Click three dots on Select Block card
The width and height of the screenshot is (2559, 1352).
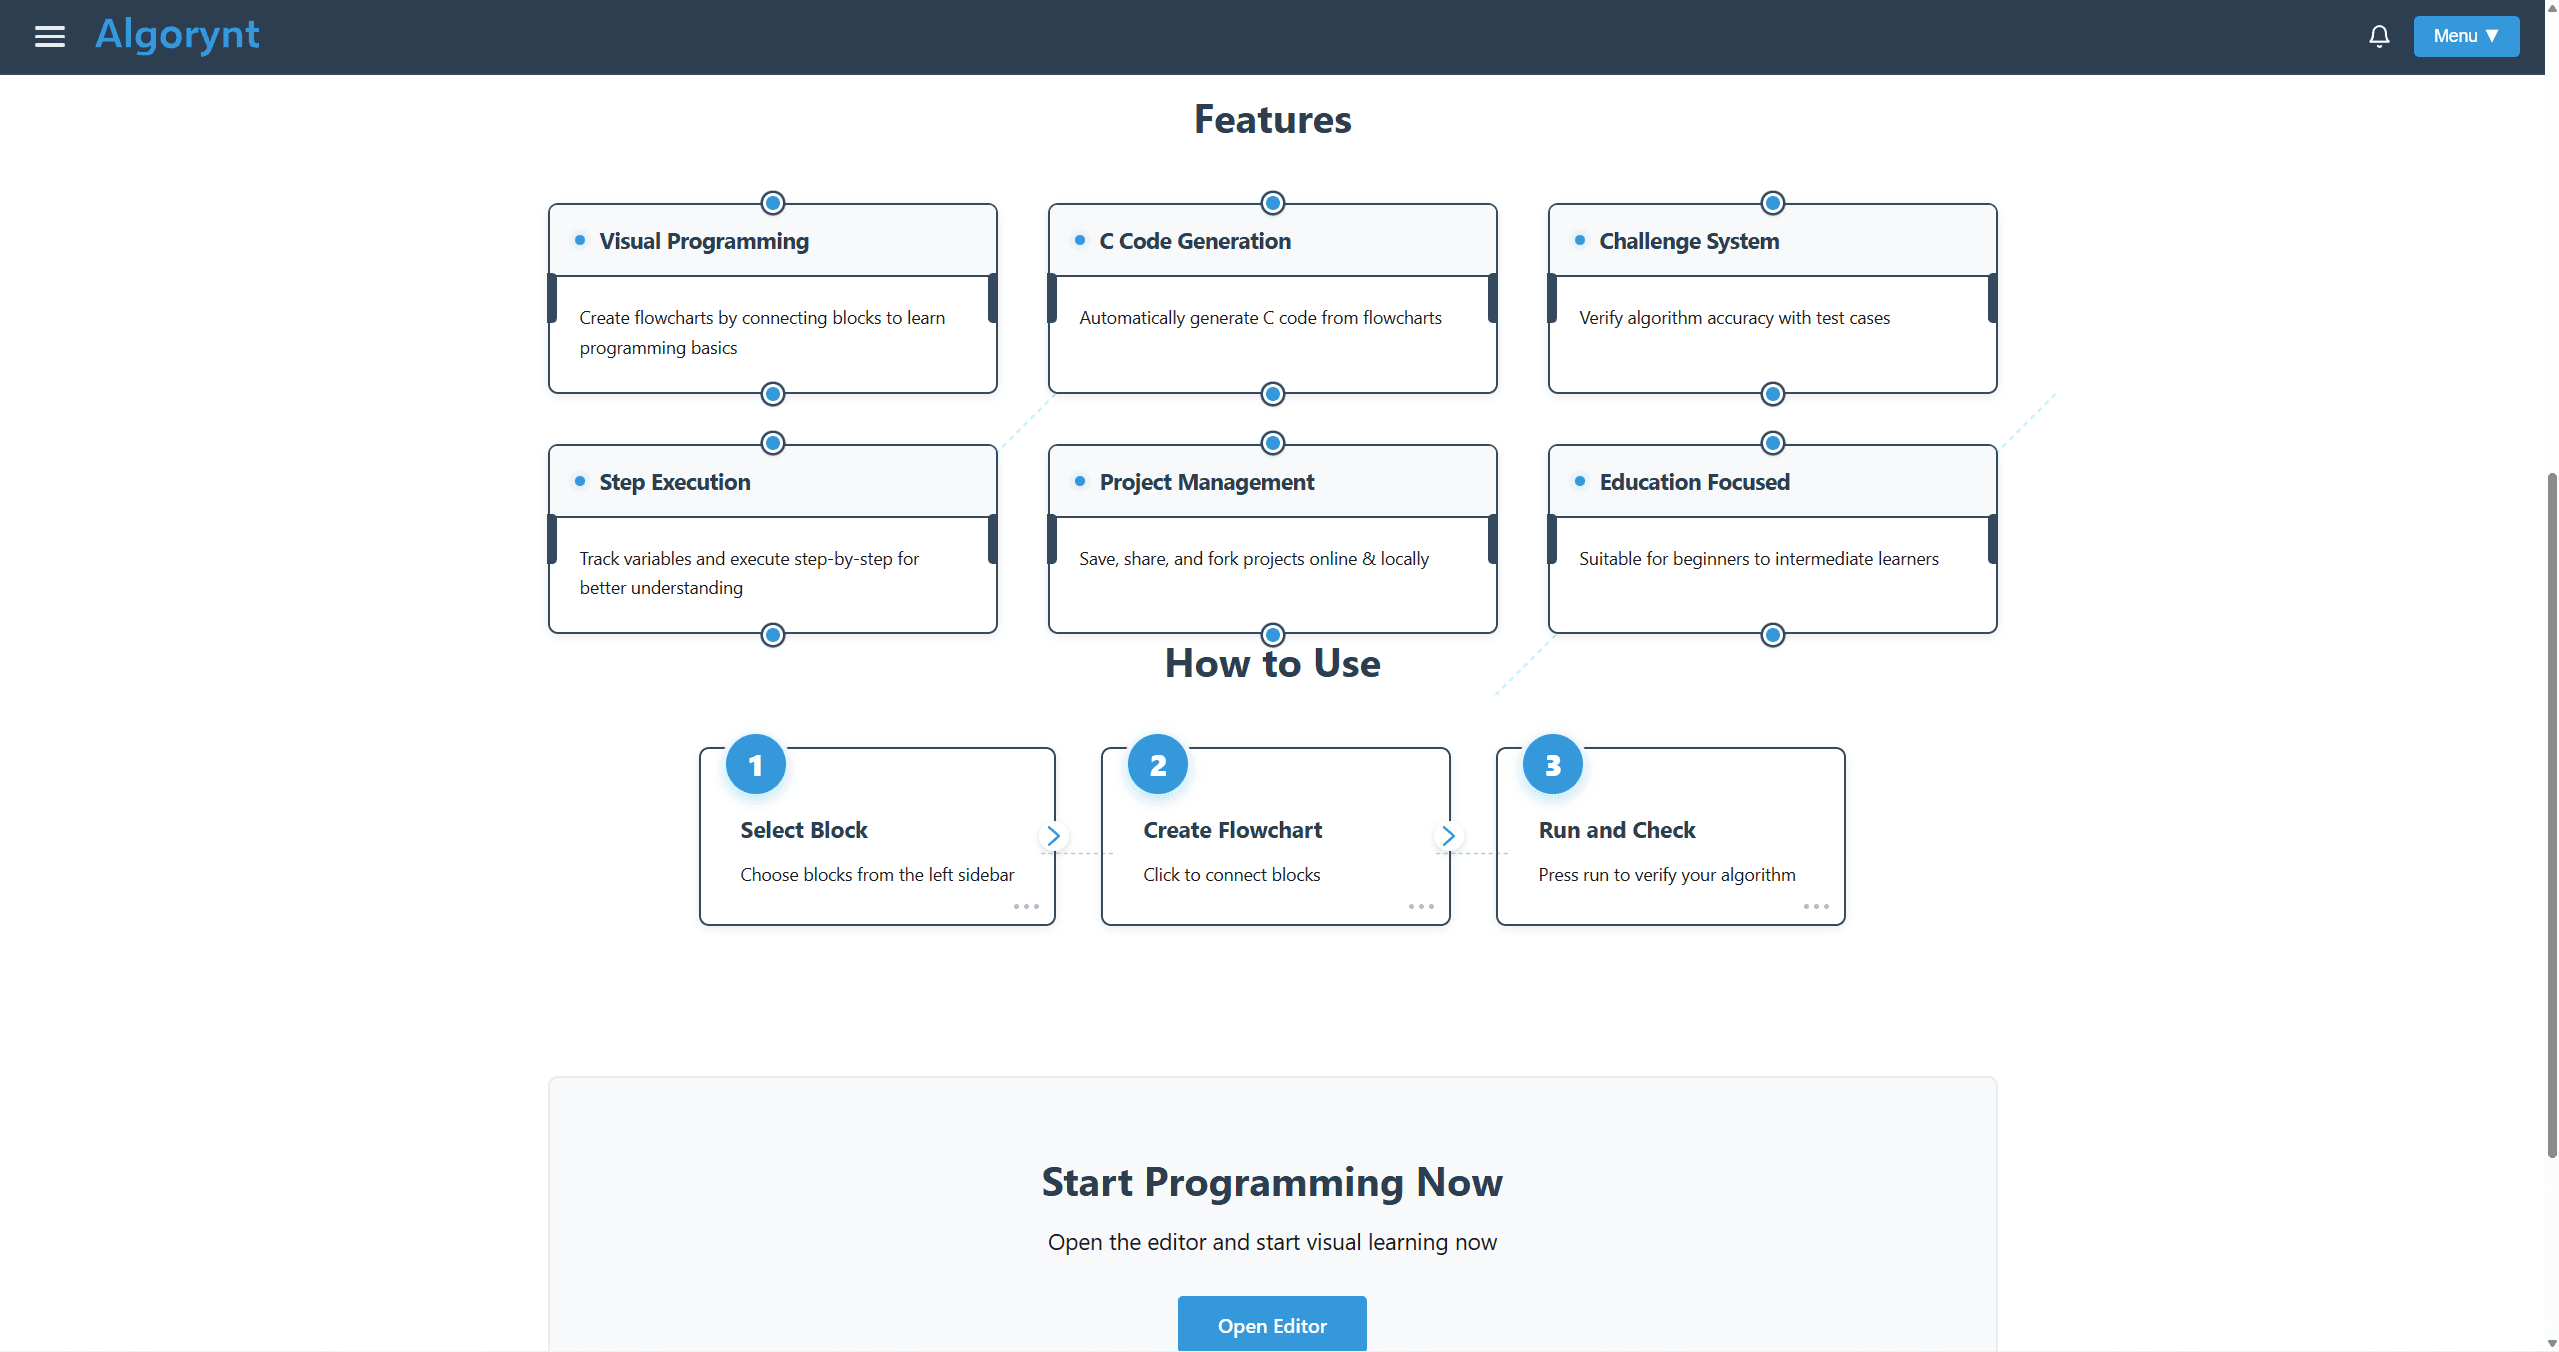click(x=1025, y=907)
